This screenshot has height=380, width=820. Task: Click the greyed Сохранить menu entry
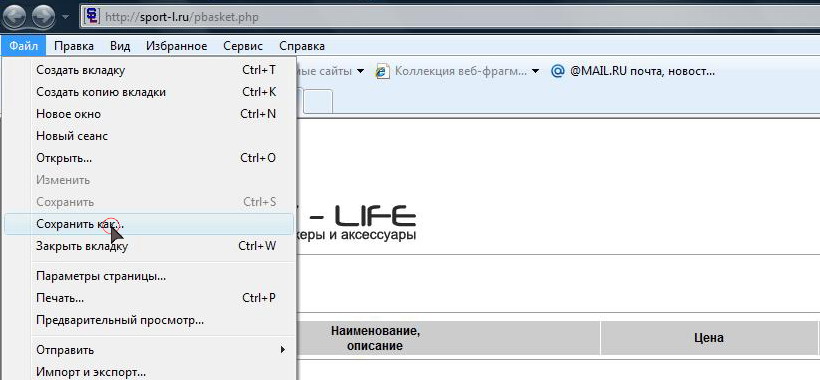pos(149,202)
